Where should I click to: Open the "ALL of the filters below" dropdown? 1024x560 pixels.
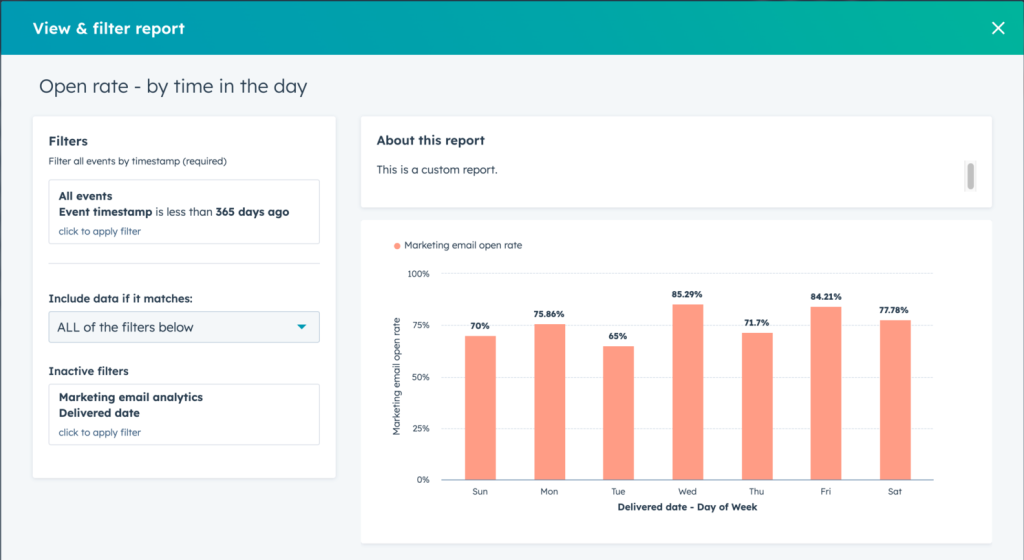(184, 327)
